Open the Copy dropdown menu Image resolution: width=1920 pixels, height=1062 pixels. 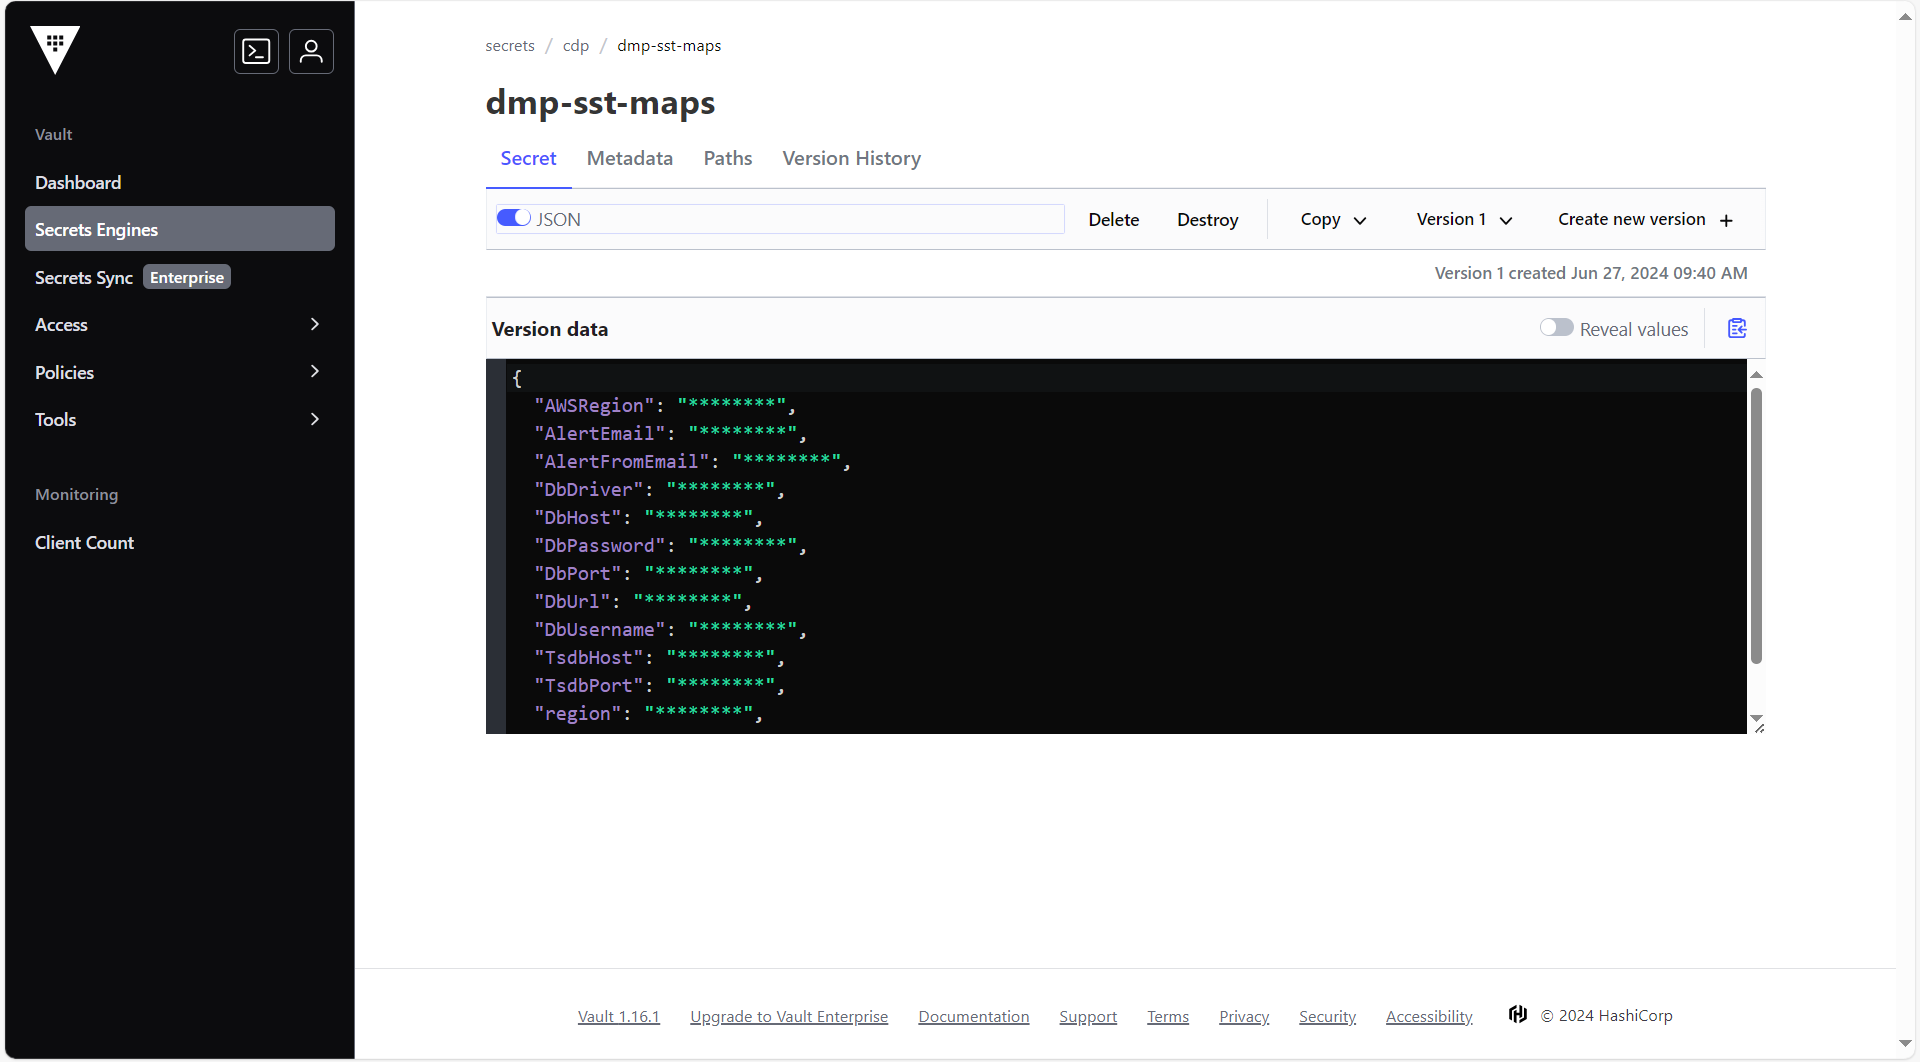click(1332, 219)
